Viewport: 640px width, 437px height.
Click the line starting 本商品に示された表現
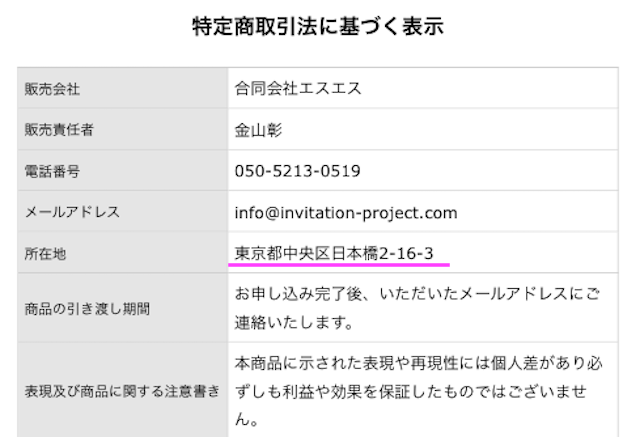418,363
